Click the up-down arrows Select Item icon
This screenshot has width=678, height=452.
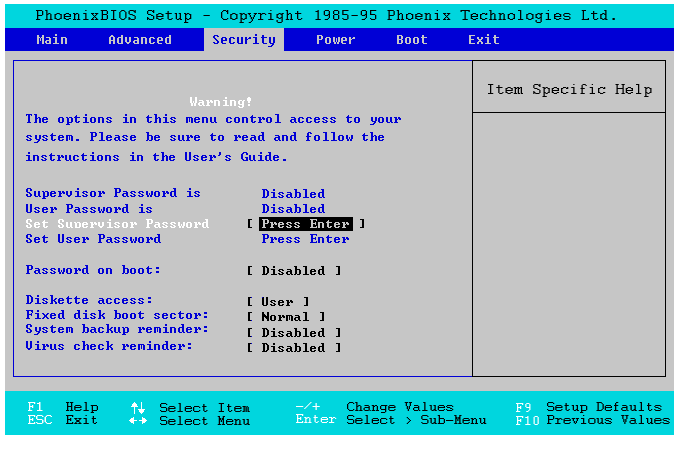[137, 407]
